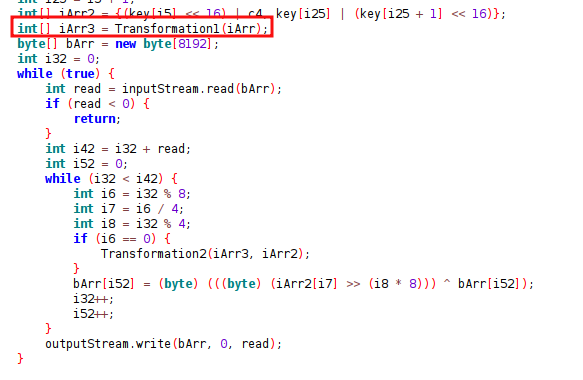Click the int i52 = 0 line
Viewport: 583px width, 380px height.
[x=86, y=164]
